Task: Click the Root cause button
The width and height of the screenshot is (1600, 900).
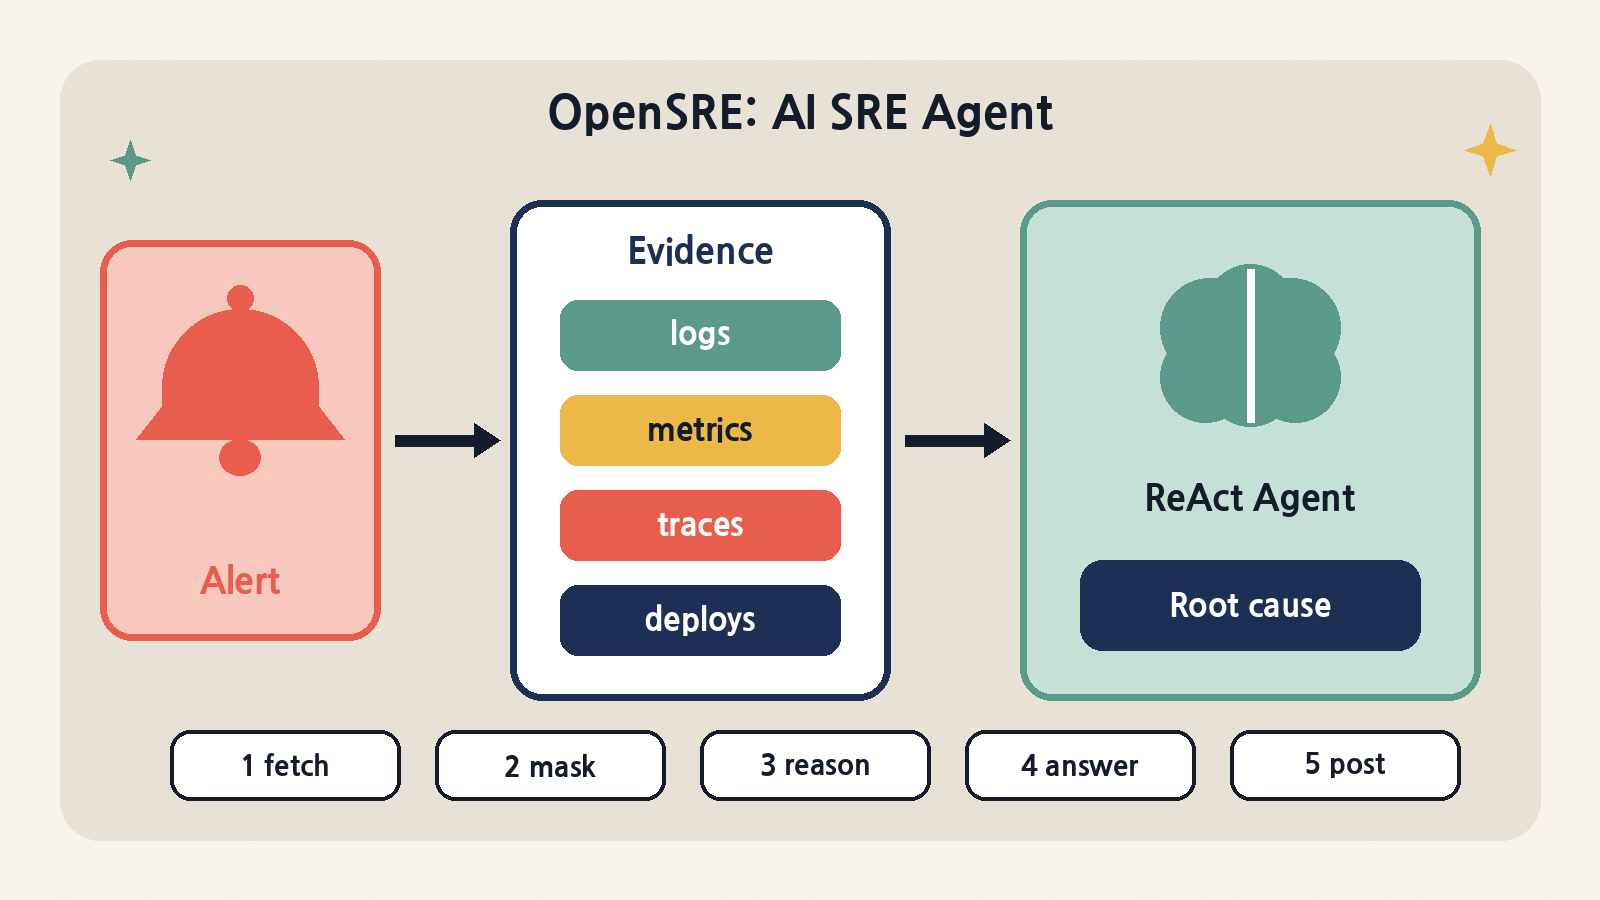Action: click(1250, 605)
